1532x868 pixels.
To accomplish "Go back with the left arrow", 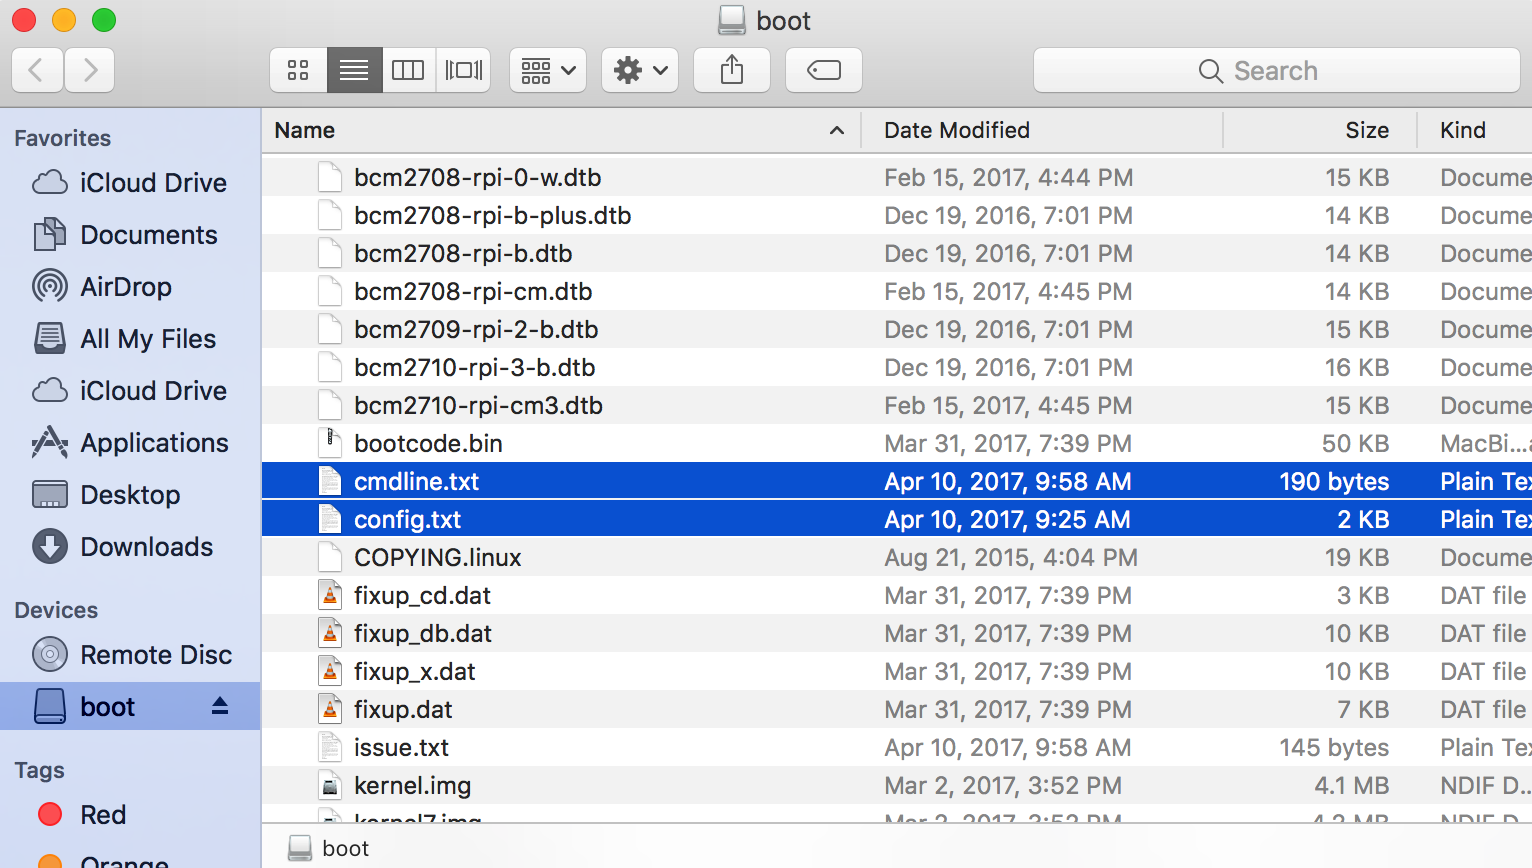I will 38,70.
